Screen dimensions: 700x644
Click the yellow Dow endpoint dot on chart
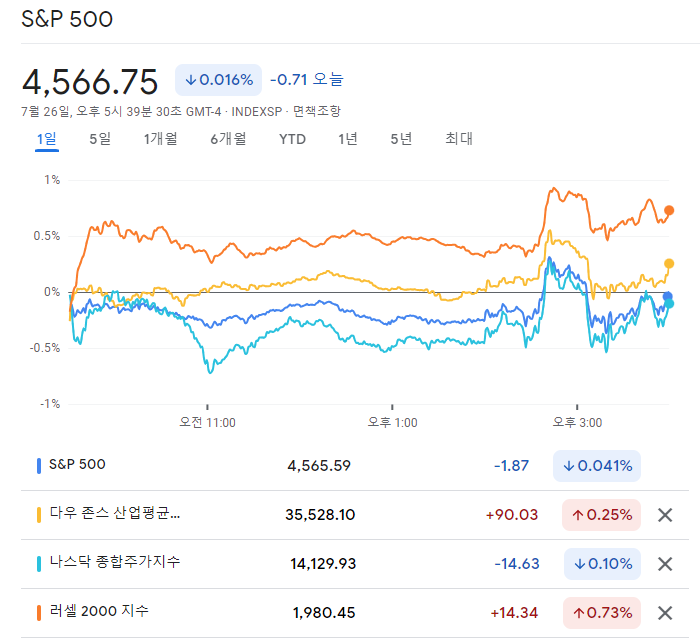669,264
